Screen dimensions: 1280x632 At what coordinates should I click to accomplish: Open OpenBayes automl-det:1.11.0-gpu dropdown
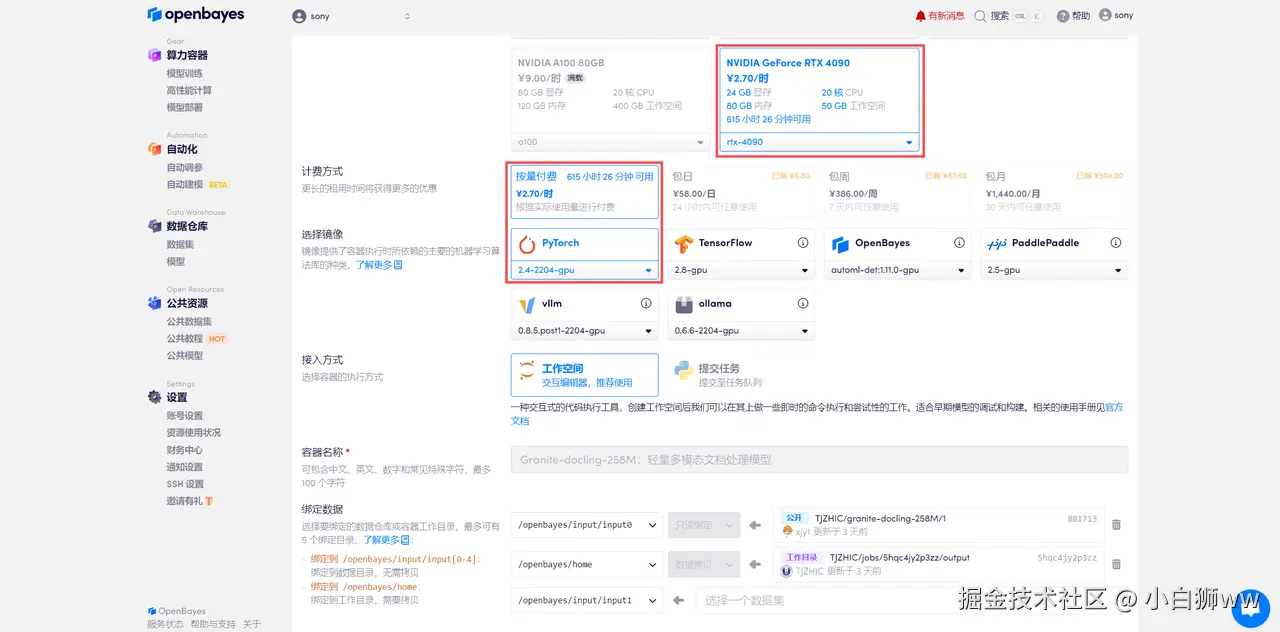898,270
